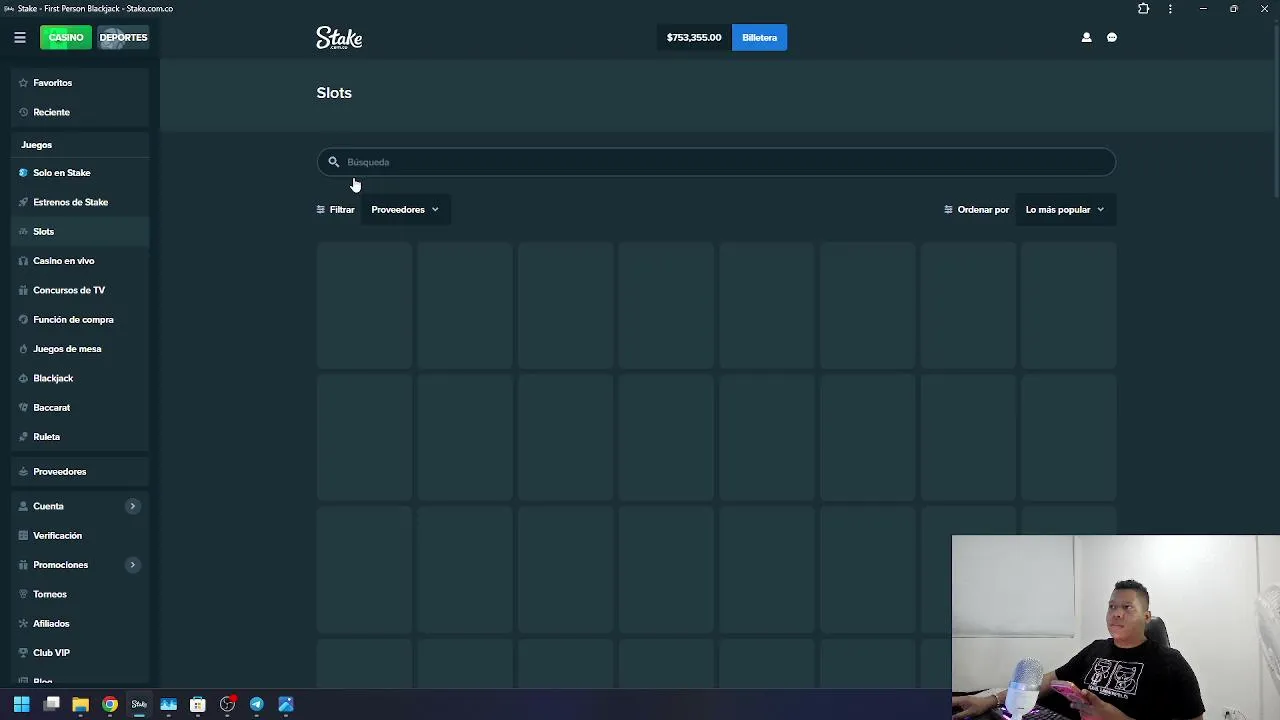Open the browser three-dot menu
Viewport: 1280px width, 720px height.
1170,9
